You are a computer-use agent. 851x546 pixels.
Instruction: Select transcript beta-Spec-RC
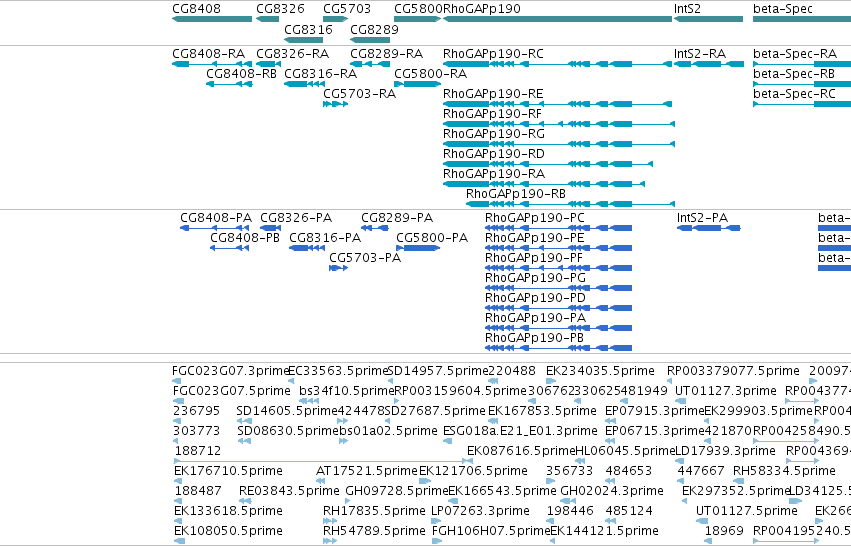802,104
